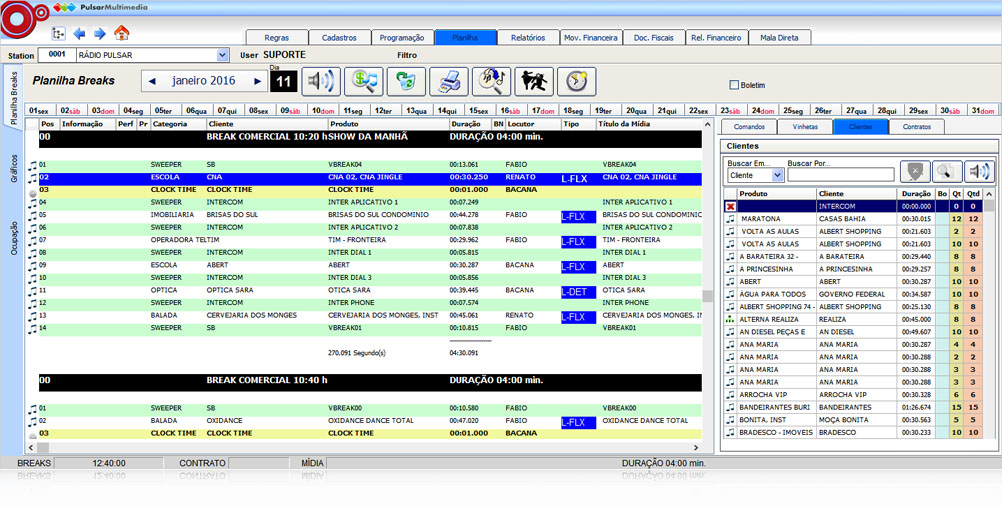The image size is (1002, 508).
Task: Preview audio with the Clientes panel speaker
Action: (979, 172)
